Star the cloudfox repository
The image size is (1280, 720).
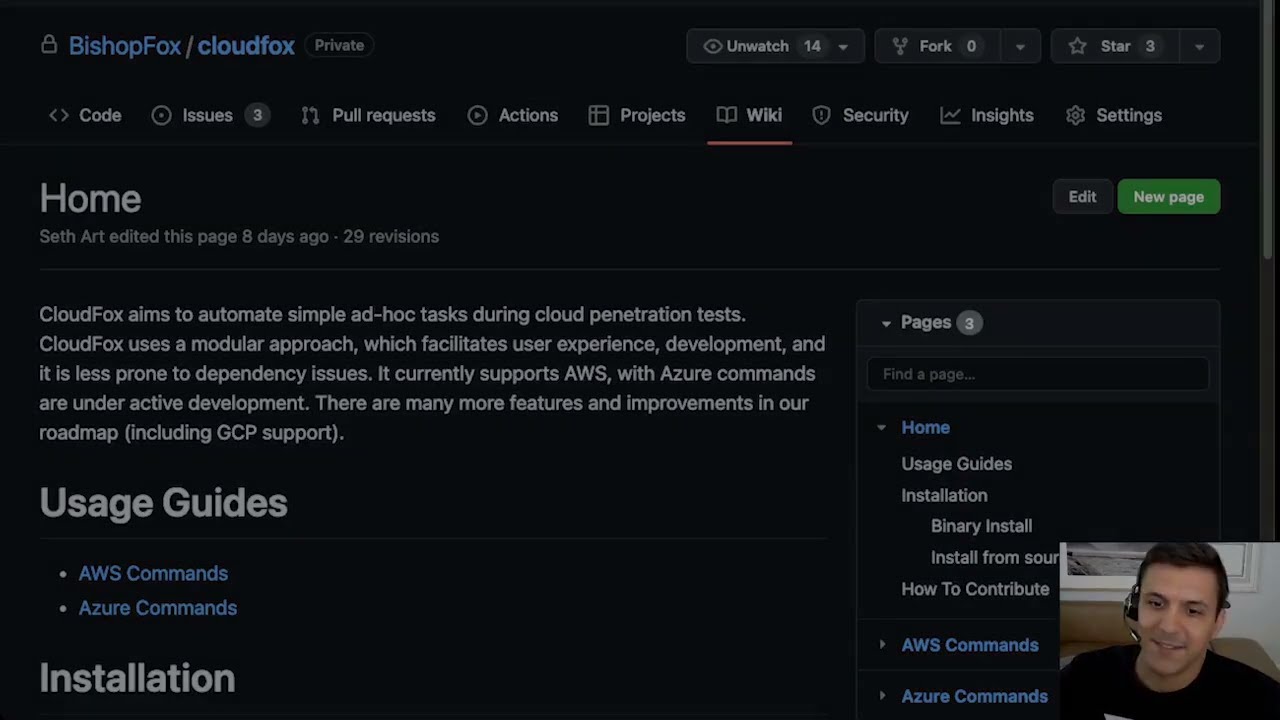[1103, 46]
